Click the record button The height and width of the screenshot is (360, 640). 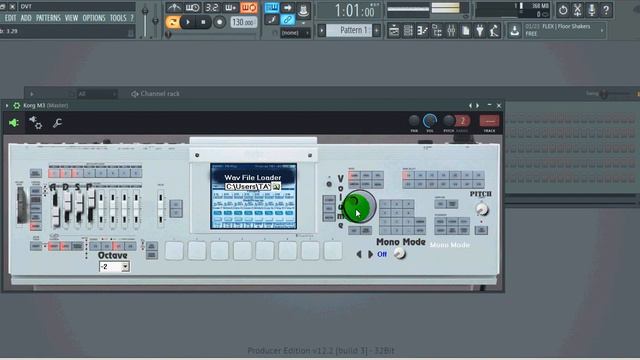tap(219, 22)
